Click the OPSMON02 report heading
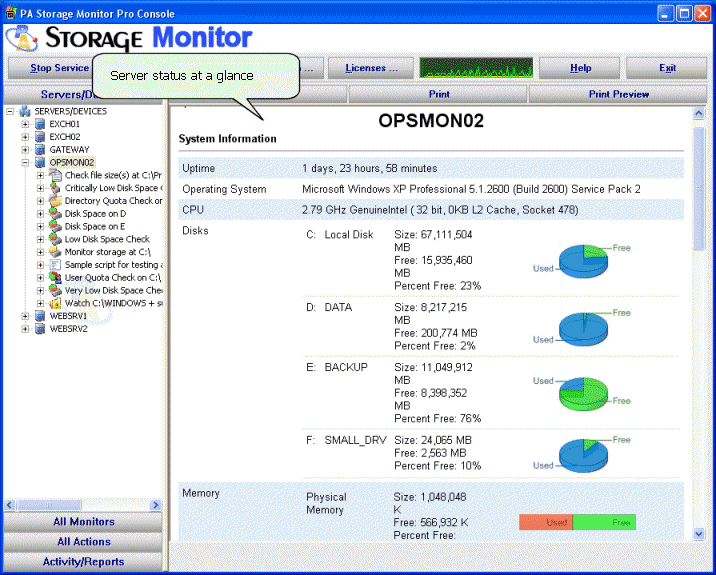The width and height of the screenshot is (716, 575). pos(431,121)
